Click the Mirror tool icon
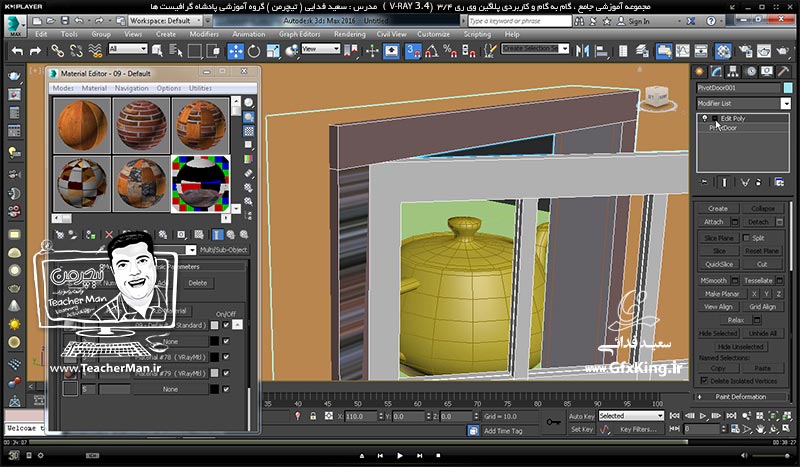This screenshot has width=800, height=467. point(582,51)
